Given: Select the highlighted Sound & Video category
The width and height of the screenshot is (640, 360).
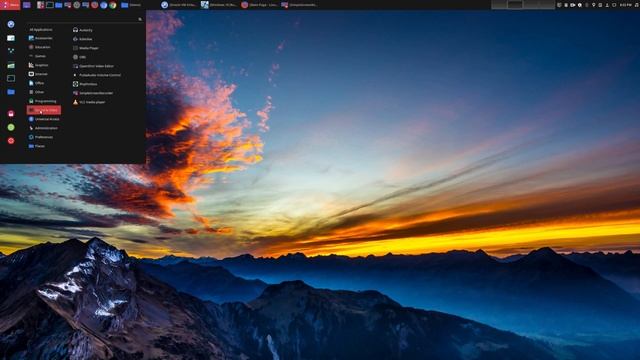Looking at the screenshot, I should (x=44, y=110).
